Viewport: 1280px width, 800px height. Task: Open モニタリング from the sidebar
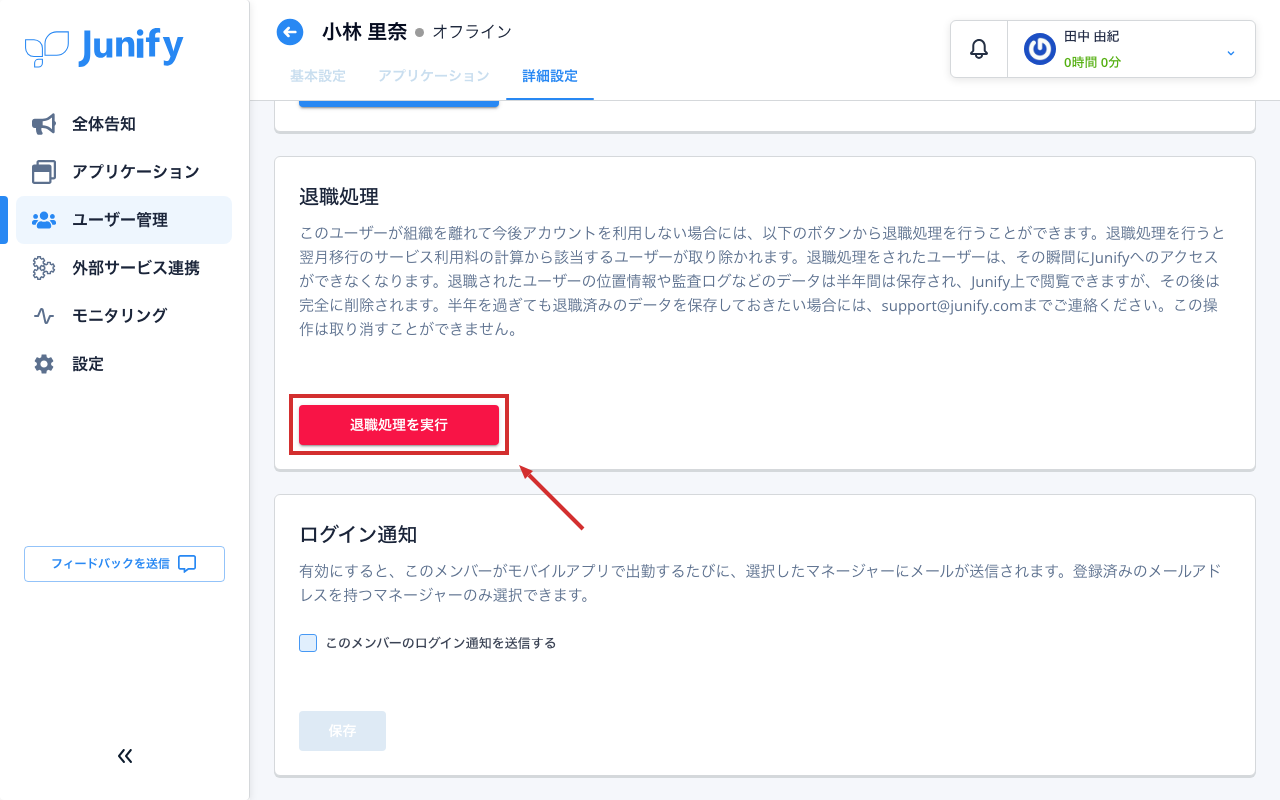[x=124, y=316]
